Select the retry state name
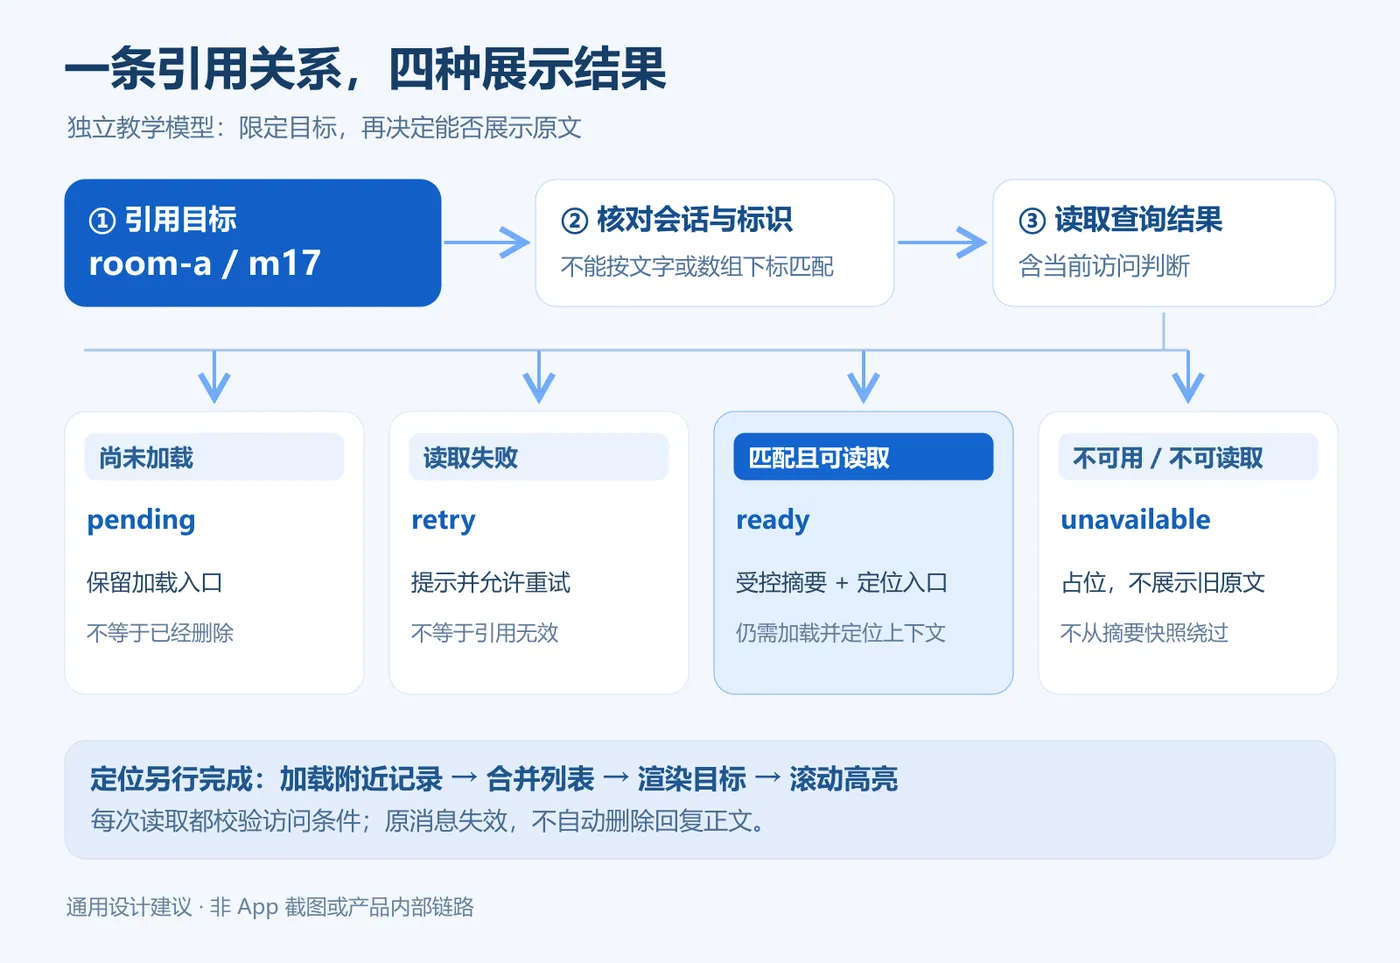1400x963 pixels. pos(443,520)
